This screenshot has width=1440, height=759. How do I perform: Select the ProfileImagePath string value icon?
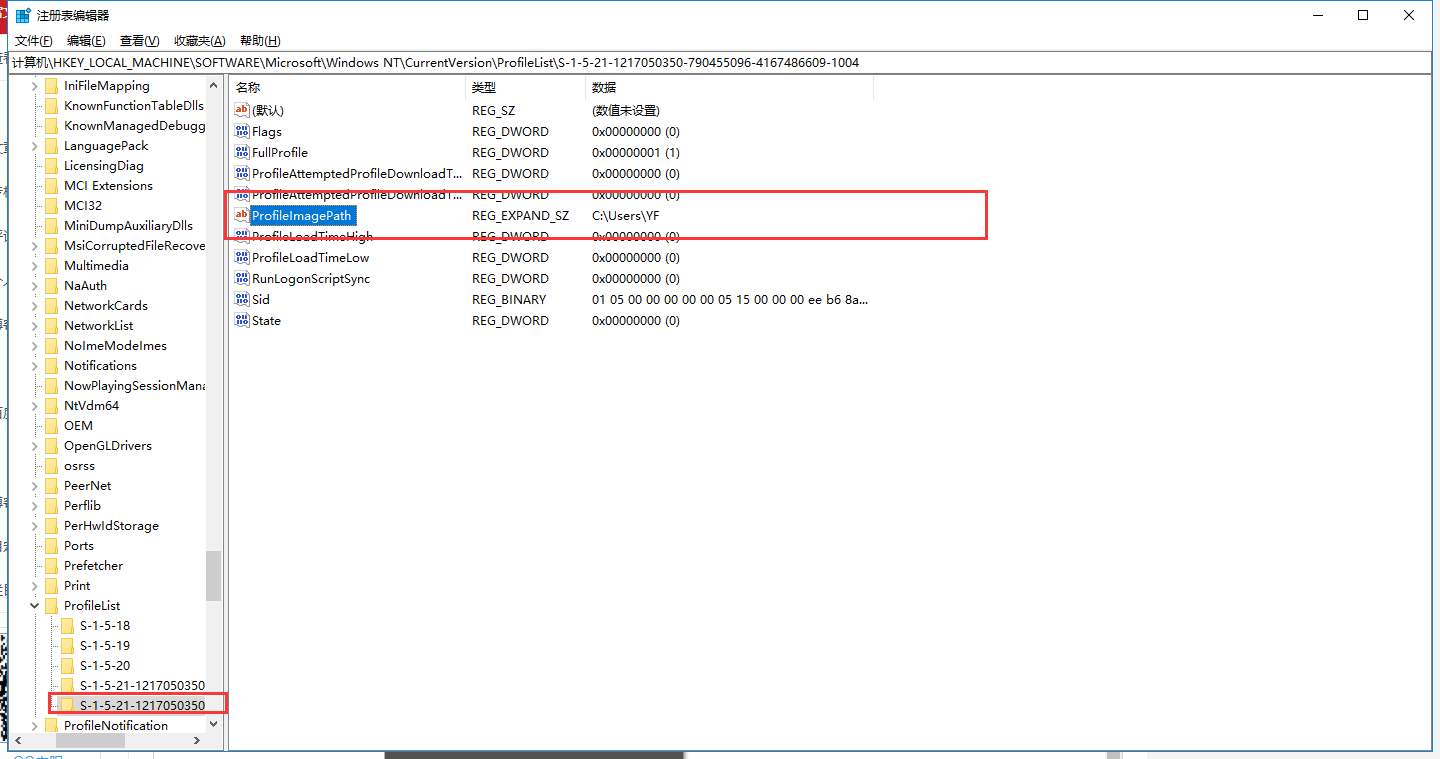point(241,215)
